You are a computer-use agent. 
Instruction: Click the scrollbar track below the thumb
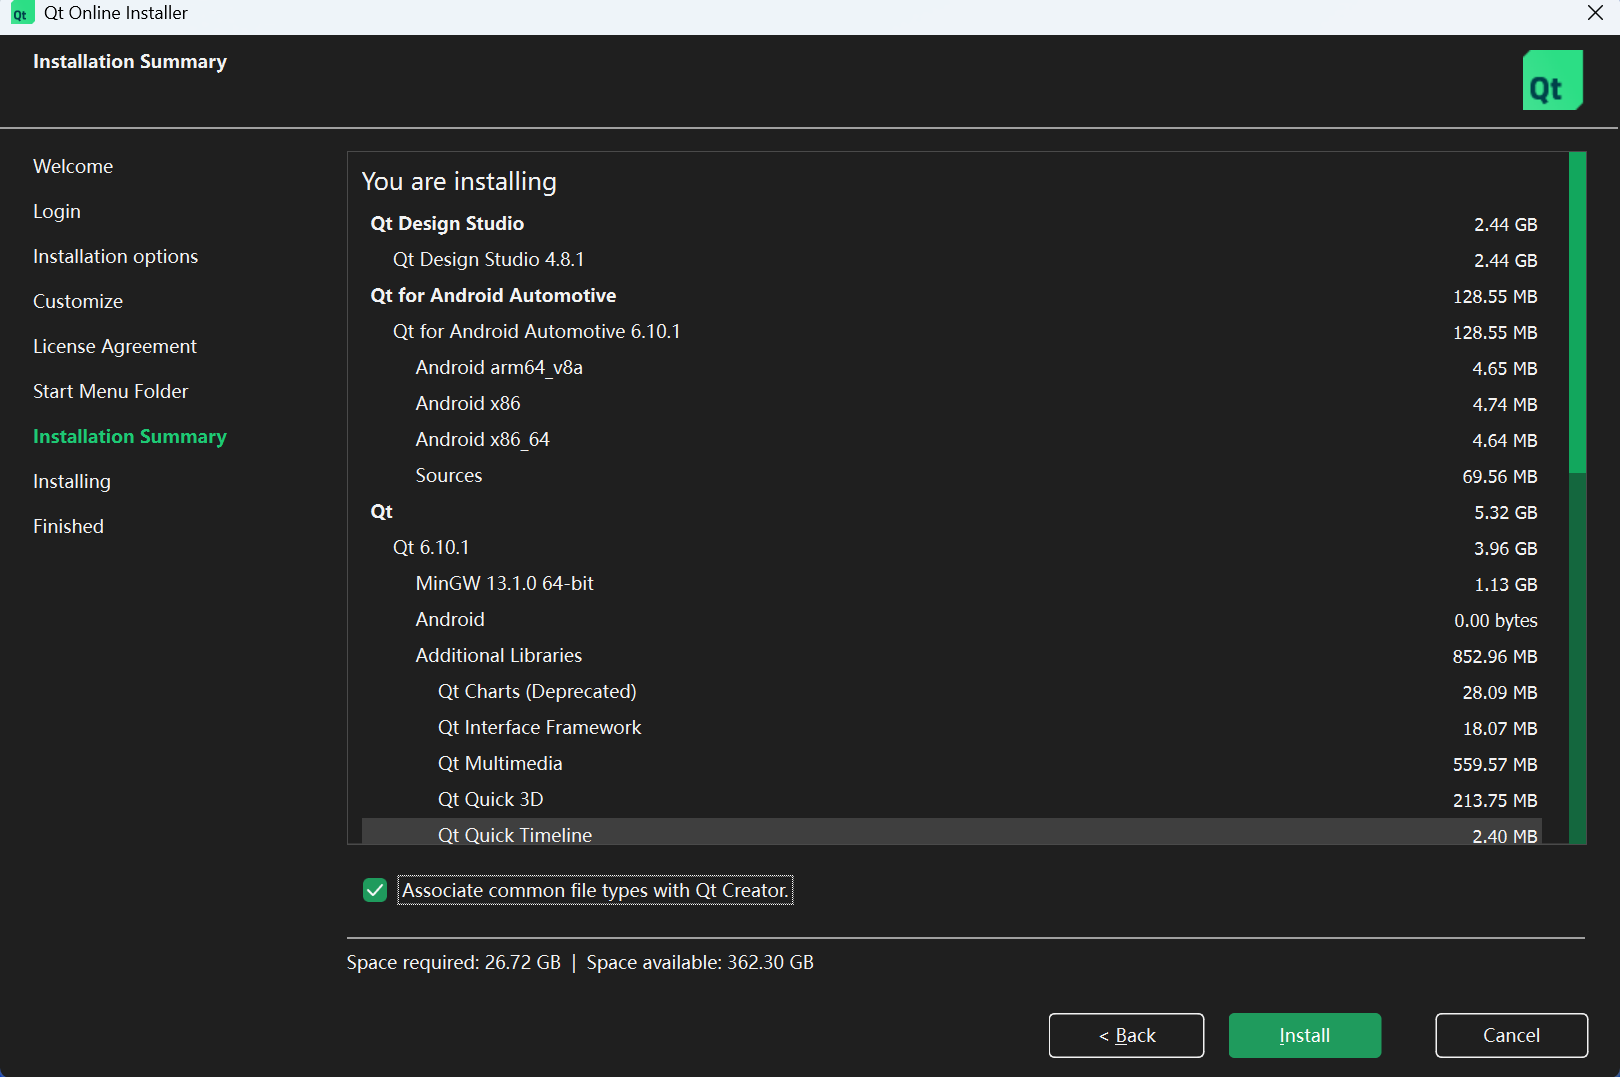[1578, 658]
